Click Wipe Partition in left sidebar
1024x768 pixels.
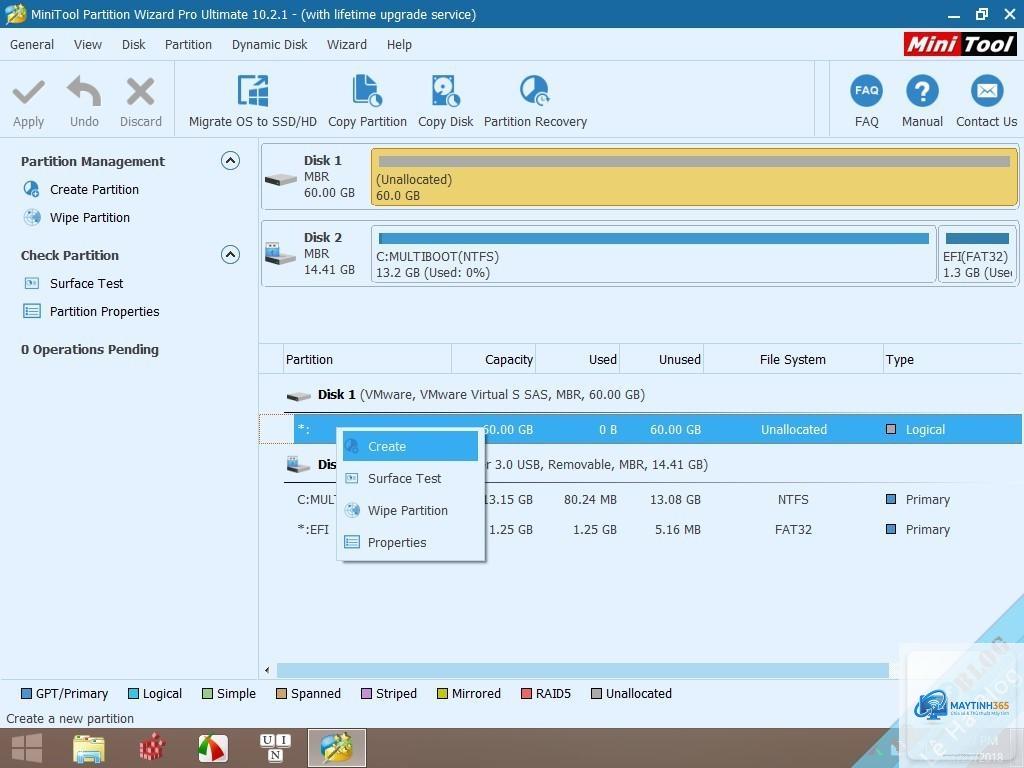[x=89, y=217]
